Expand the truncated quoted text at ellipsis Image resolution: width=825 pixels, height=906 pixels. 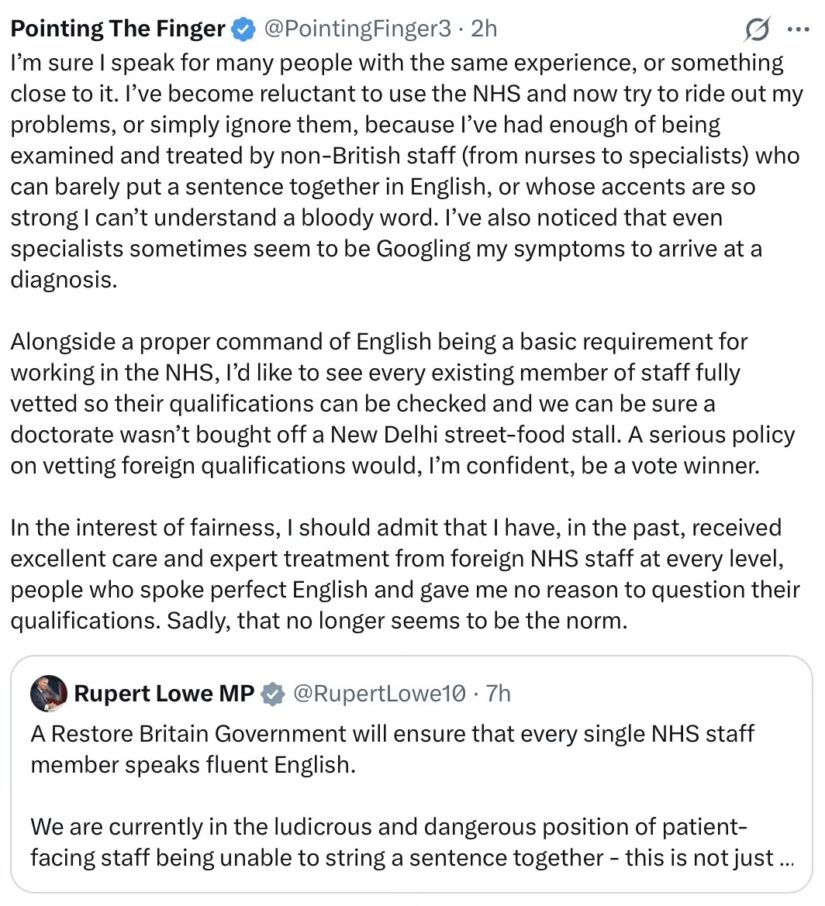787,859
